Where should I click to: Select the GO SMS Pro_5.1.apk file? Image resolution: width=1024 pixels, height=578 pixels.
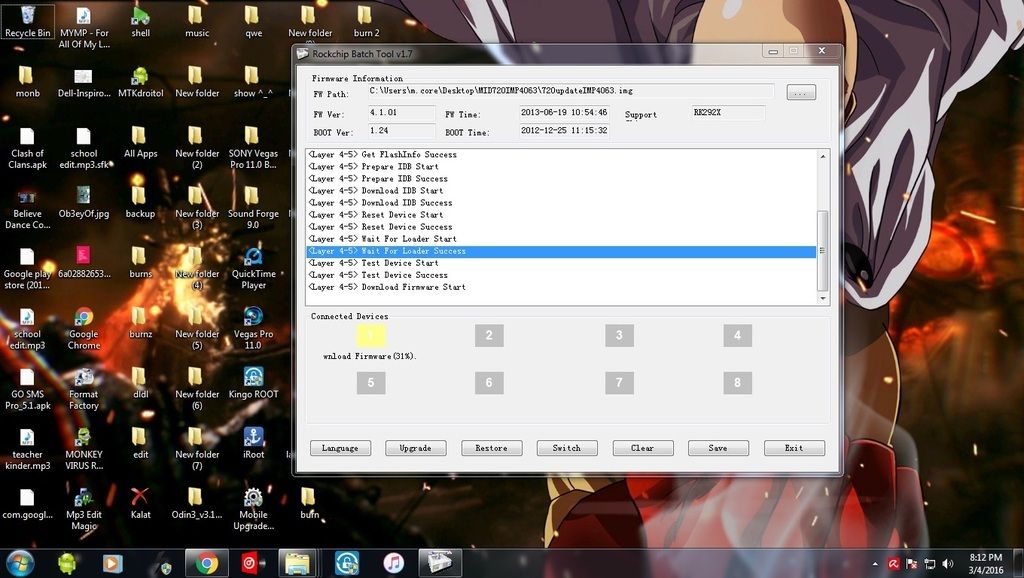tap(27, 389)
